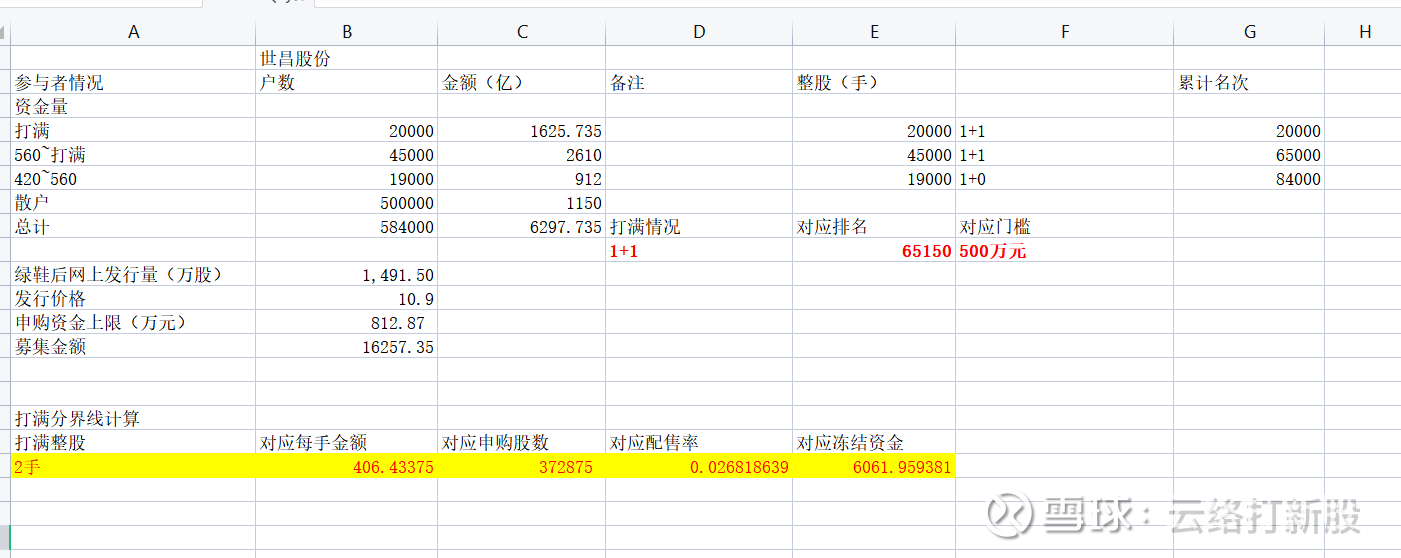Click the 打满情况 cell

point(699,226)
